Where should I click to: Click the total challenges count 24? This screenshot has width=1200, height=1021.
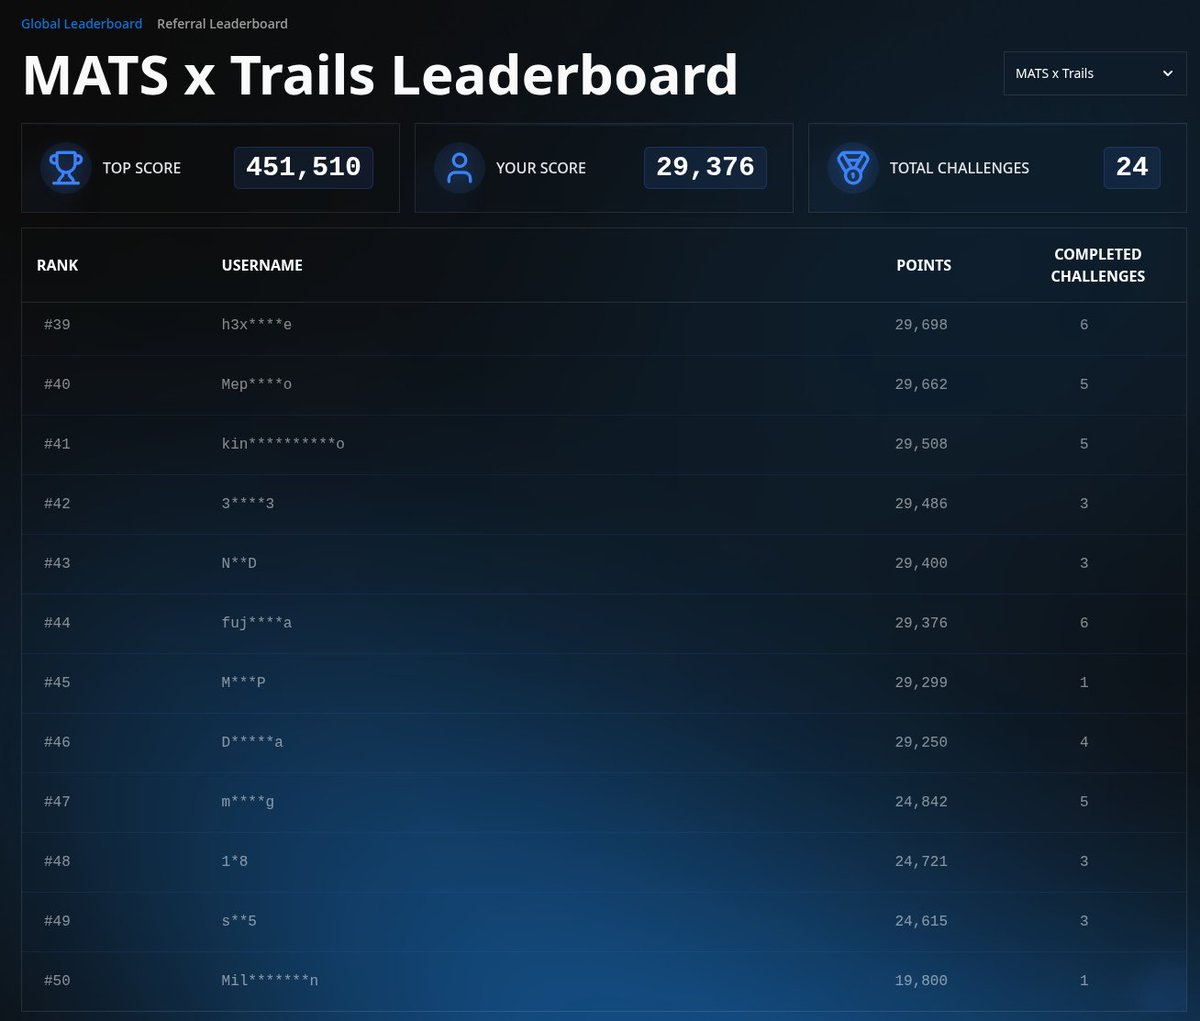point(1132,167)
